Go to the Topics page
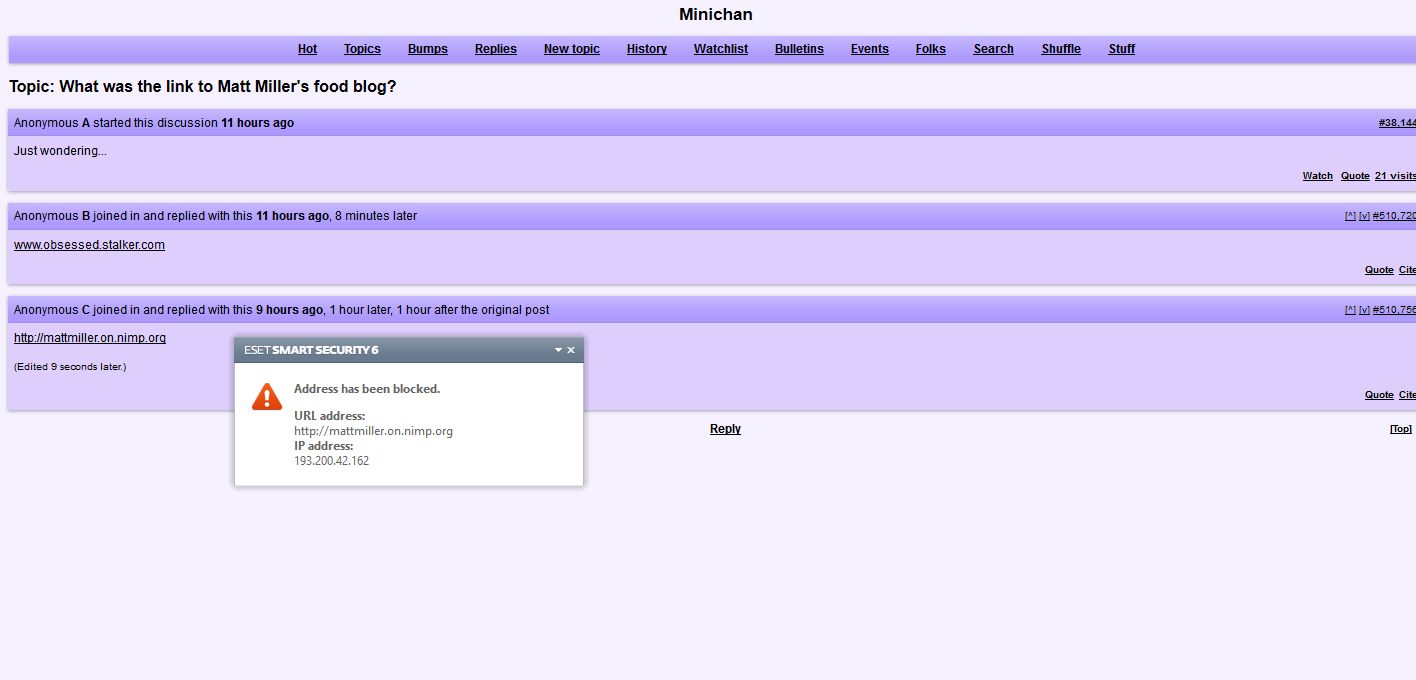Image resolution: width=1416 pixels, height=680 pixels. [x=362, y=49]
